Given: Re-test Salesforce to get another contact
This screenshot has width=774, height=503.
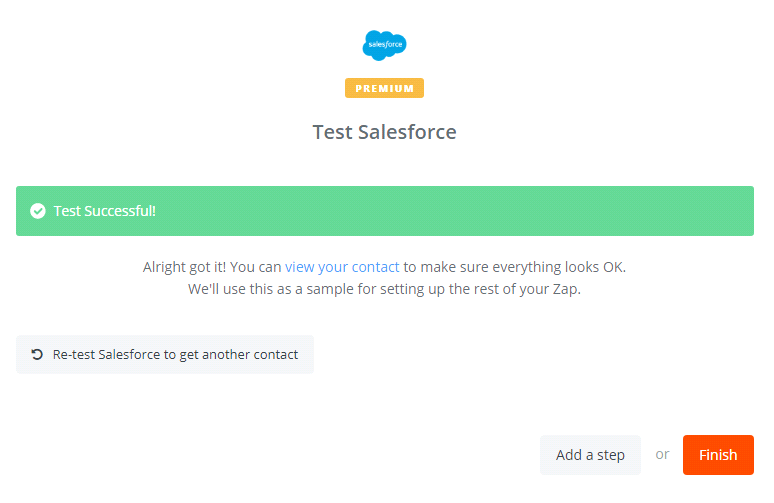Looking at the screenshot, I should [x=165, y=354].
